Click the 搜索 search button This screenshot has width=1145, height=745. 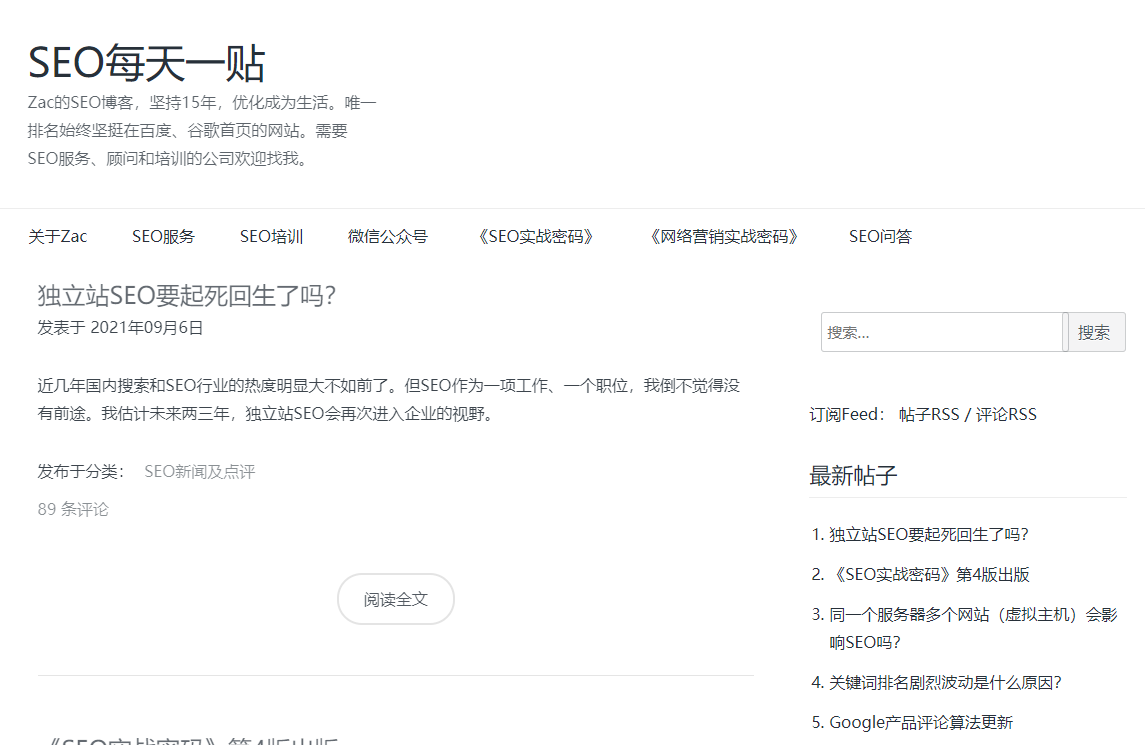point(1095,331)
